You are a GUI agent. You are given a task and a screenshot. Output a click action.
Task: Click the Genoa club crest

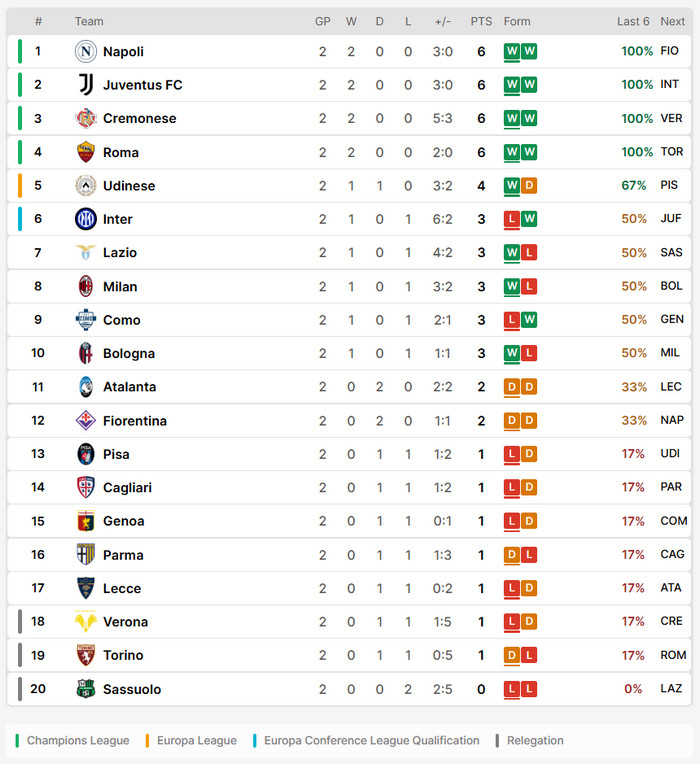coord(86,521)
